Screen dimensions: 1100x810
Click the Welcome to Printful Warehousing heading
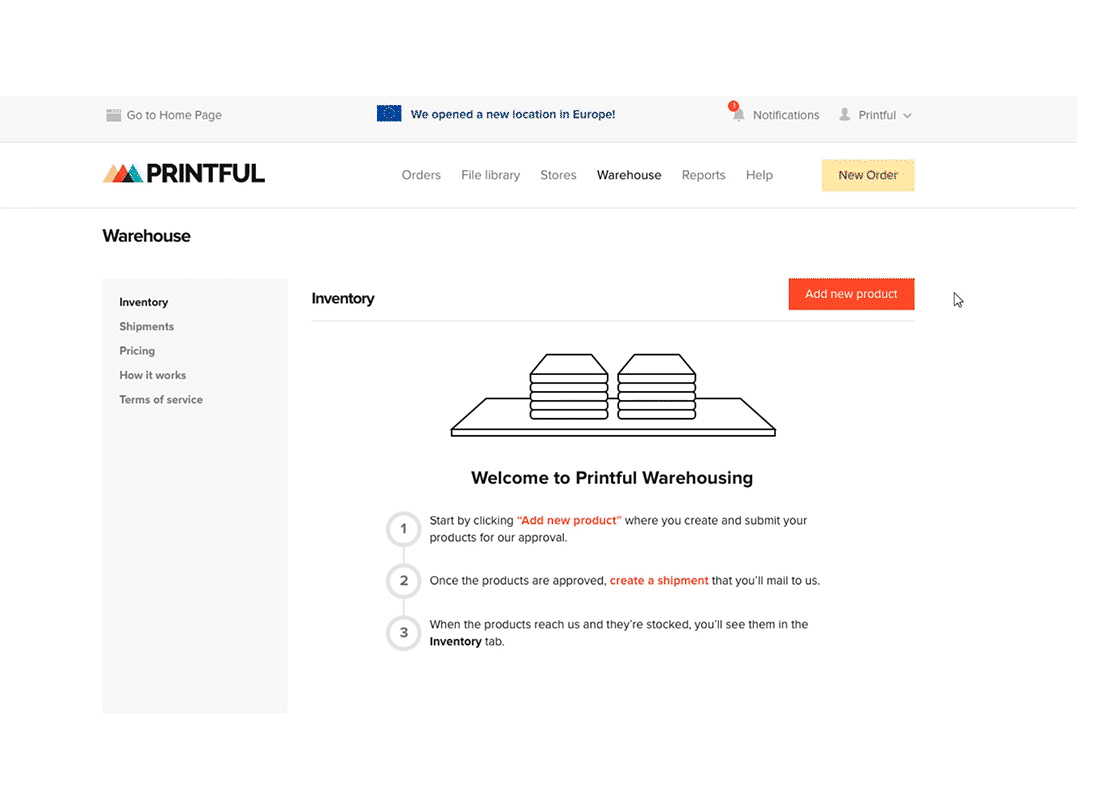pos(612,478)
